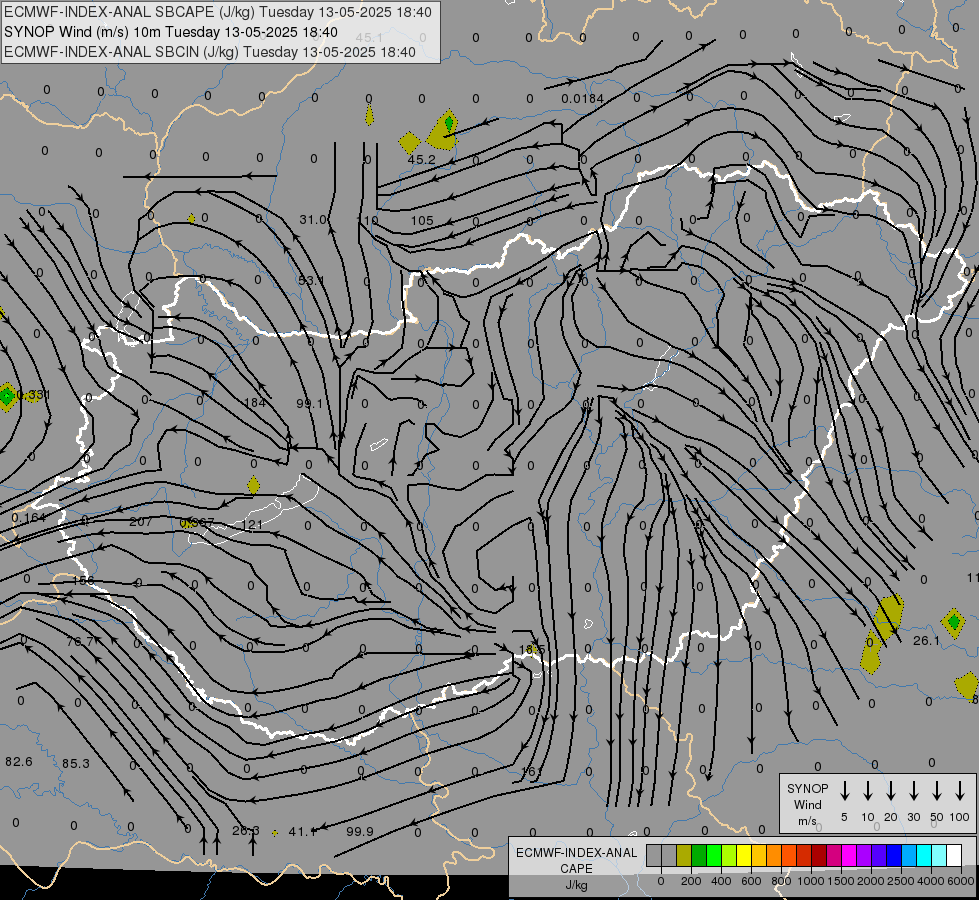Click the 50 m/s wind arrow in legend
Viewport: 979px width, 900px height.
pyautogui.click(x=937, y=791)
